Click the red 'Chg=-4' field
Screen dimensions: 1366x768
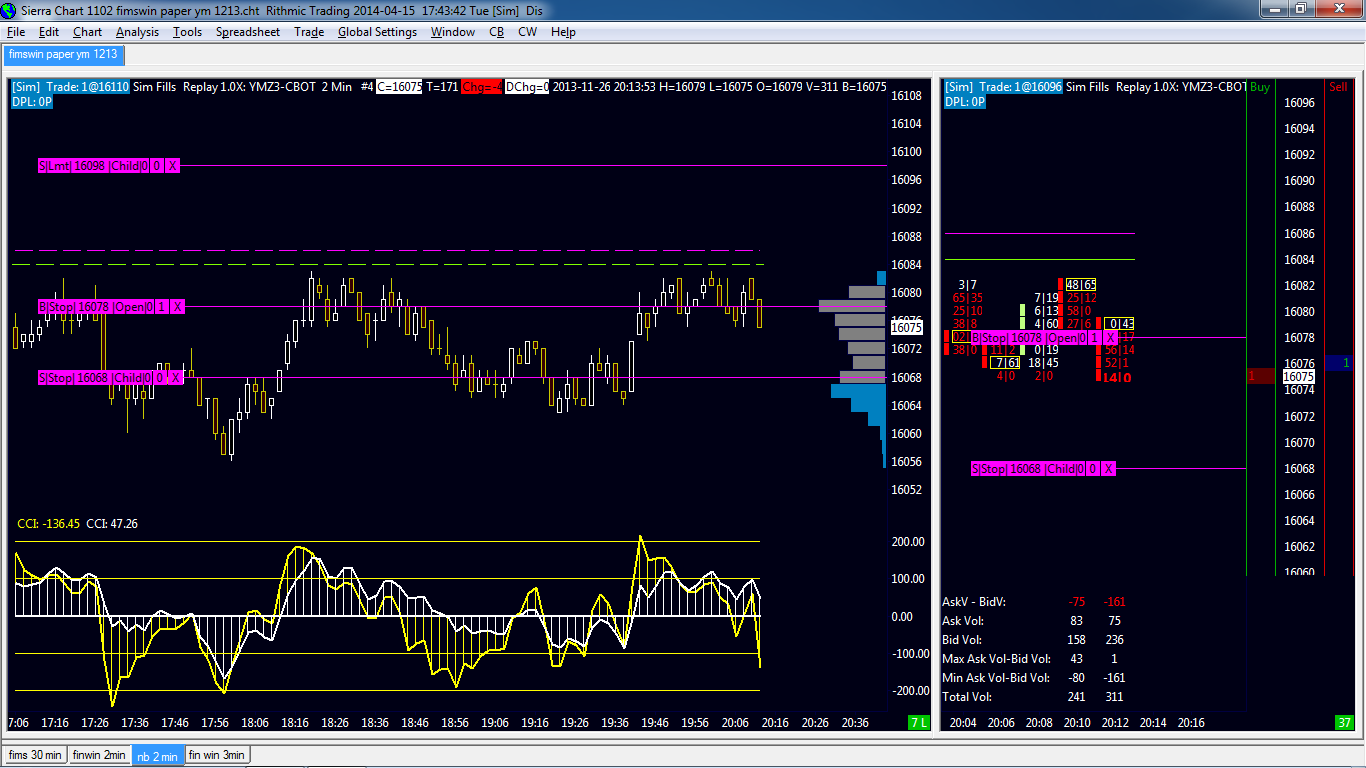[x=482, y=87]
